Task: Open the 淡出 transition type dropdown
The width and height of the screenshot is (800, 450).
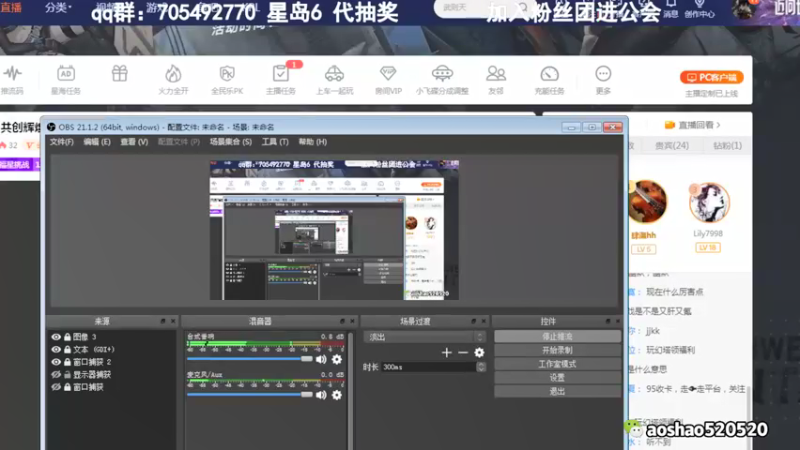Action: (x=424, y=337)
